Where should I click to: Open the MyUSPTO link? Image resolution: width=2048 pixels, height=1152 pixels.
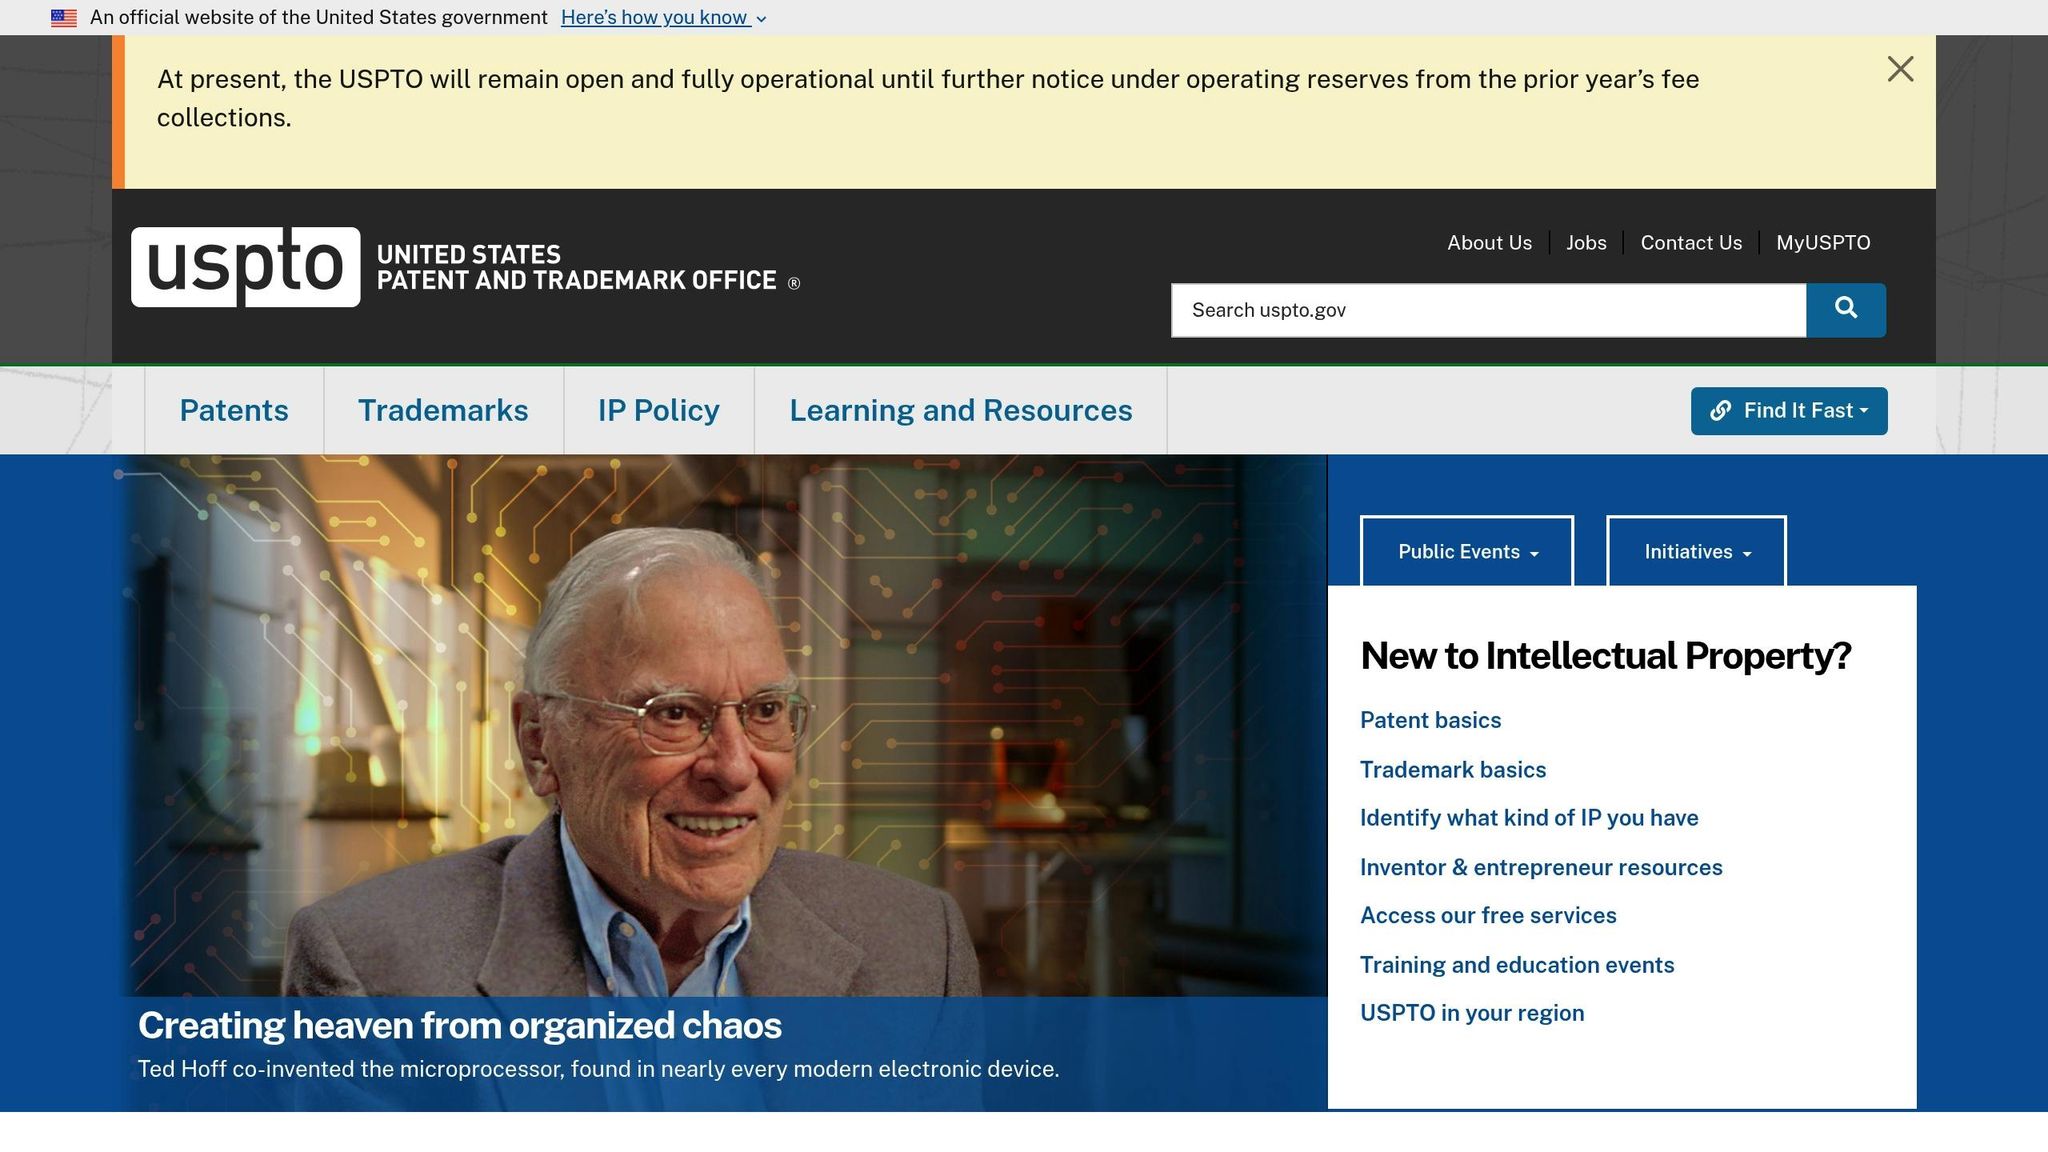1822,243
